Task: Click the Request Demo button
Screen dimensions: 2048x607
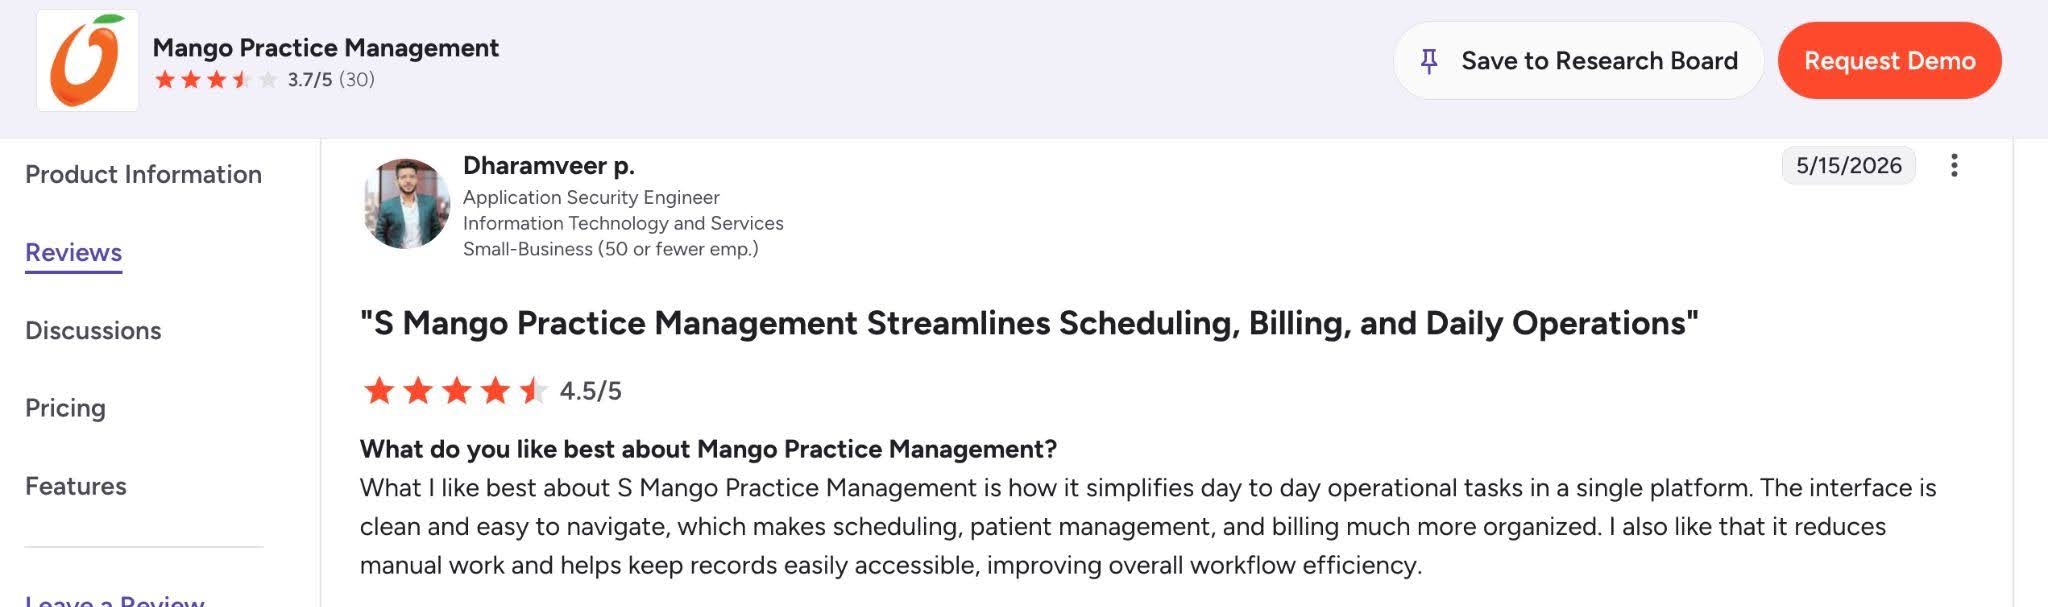Action: (1889, 61)
